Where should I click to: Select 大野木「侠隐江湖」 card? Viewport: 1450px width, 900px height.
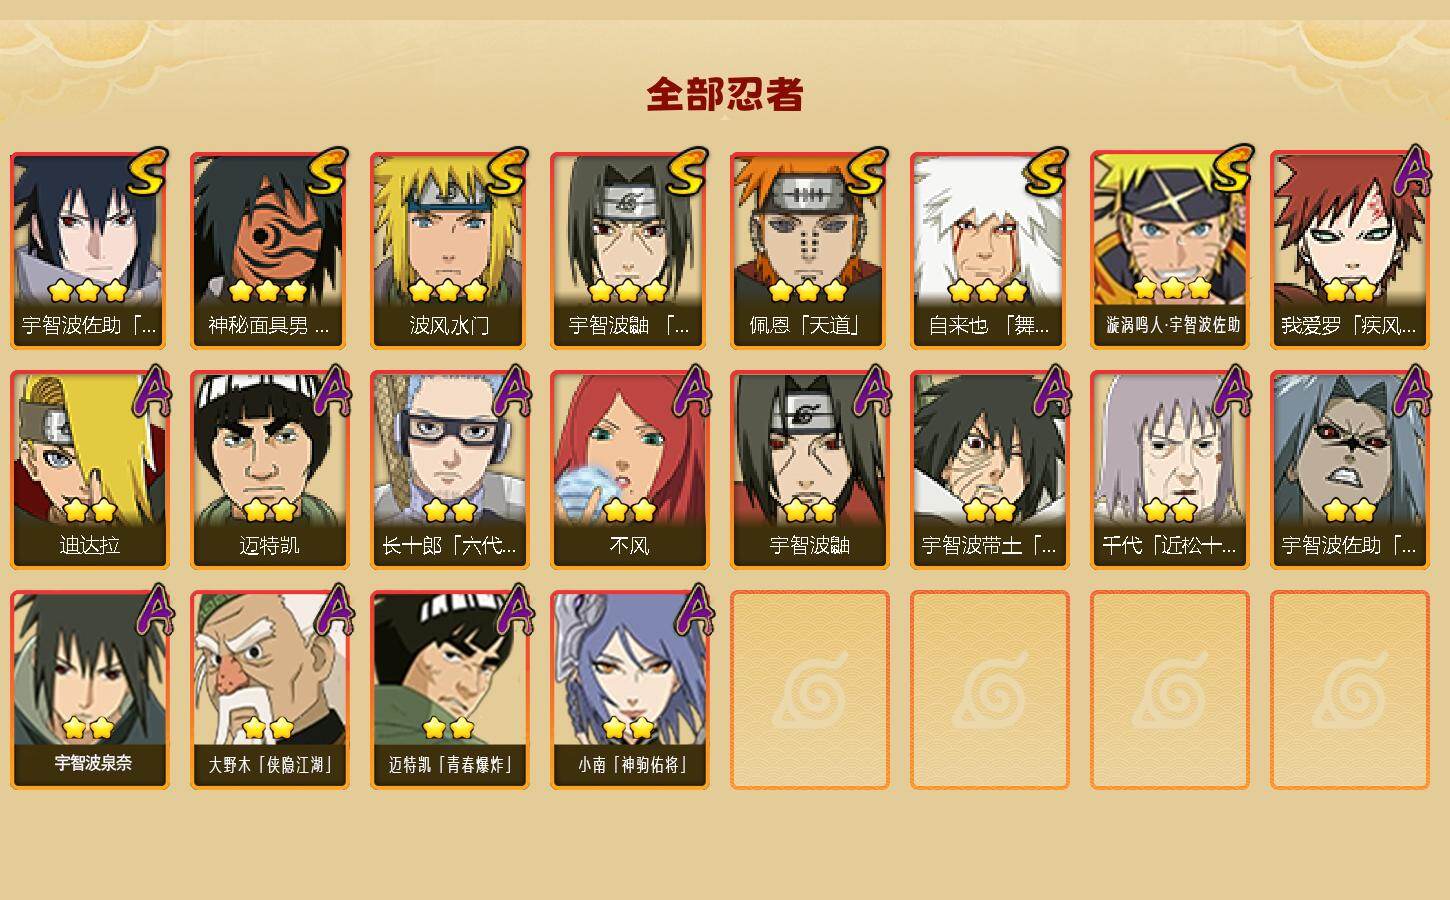tap(269, 690)
